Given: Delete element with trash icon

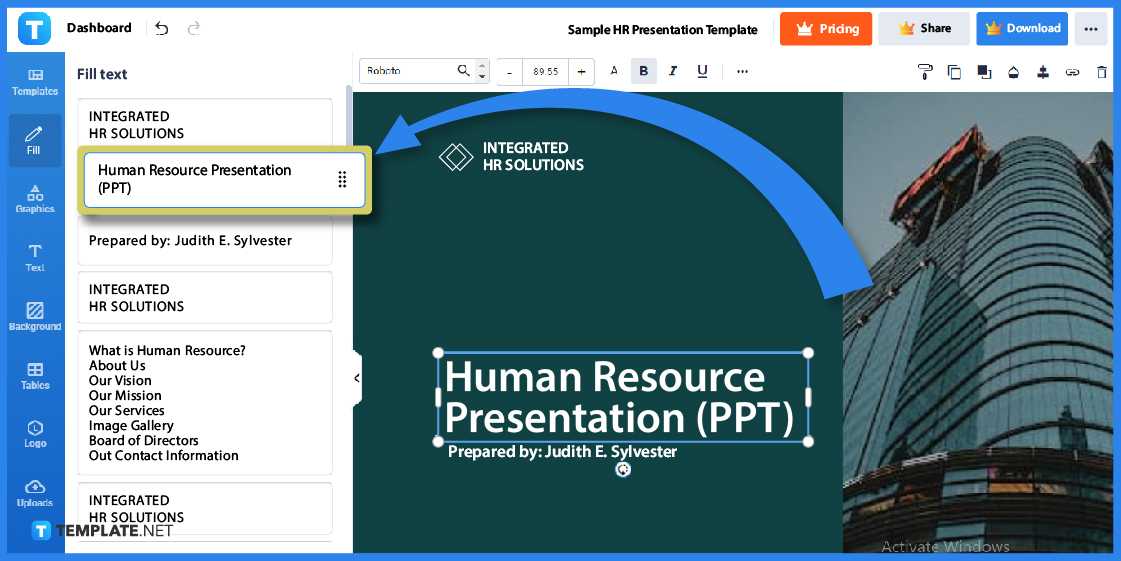Looking at the screenshot, I should tap(1102, 72).
